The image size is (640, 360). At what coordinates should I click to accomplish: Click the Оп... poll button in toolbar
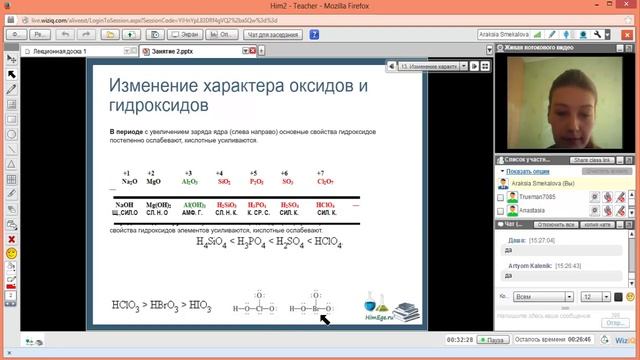pyautogui.click(x=222, y=35)
